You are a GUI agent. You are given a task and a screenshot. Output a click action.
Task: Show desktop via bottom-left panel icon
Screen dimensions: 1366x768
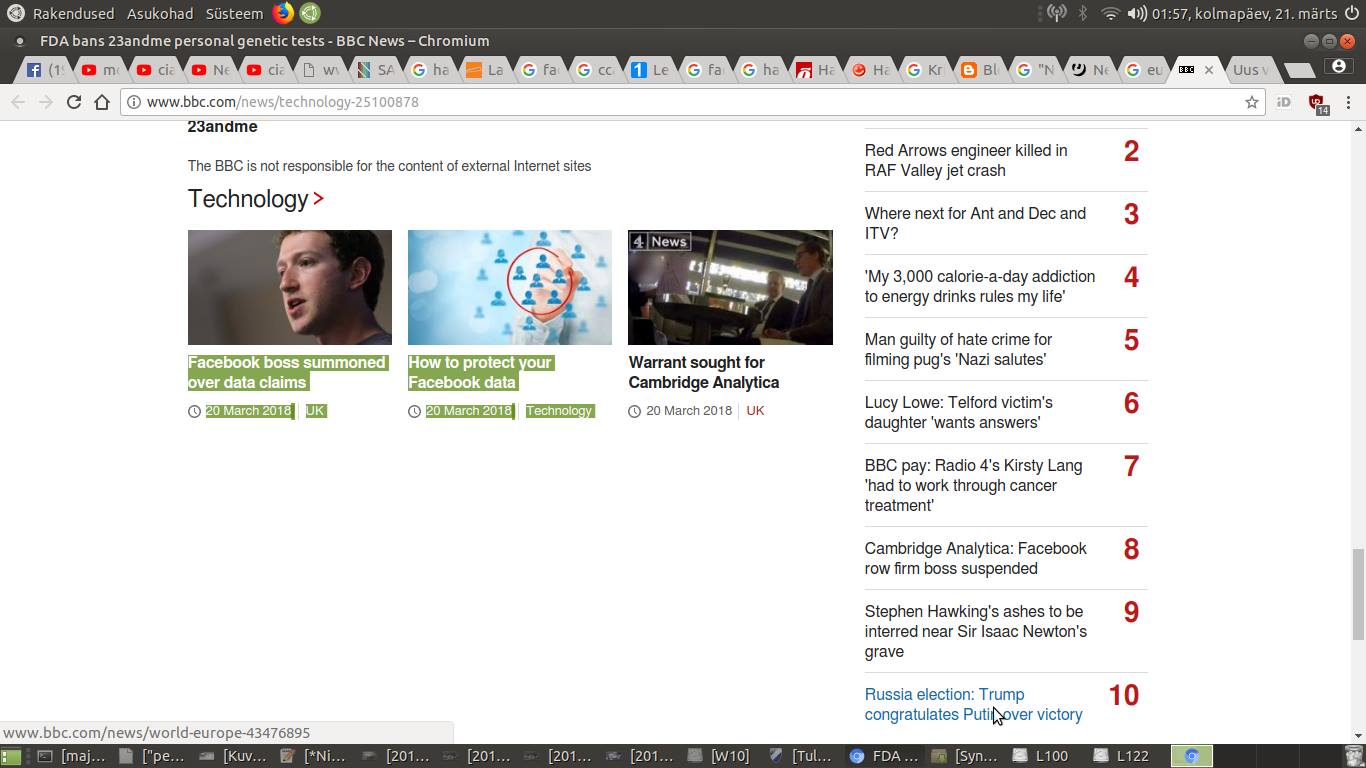(x=11, y=756)
